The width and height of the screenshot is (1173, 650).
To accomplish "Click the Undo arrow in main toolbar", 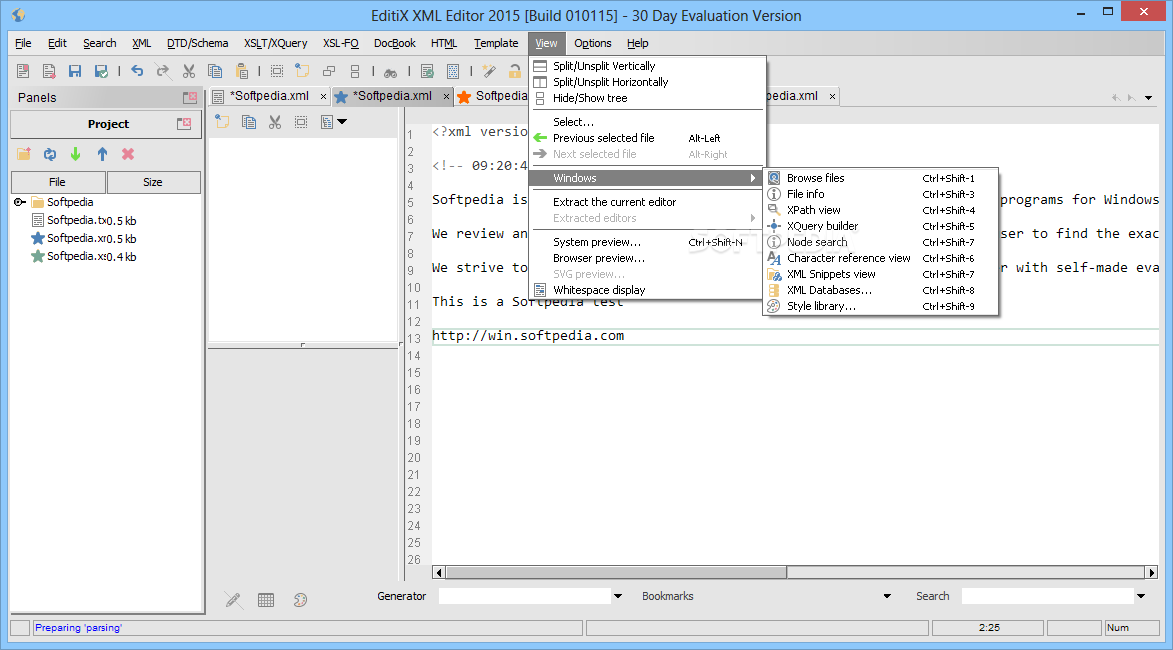I will [137, 70].
